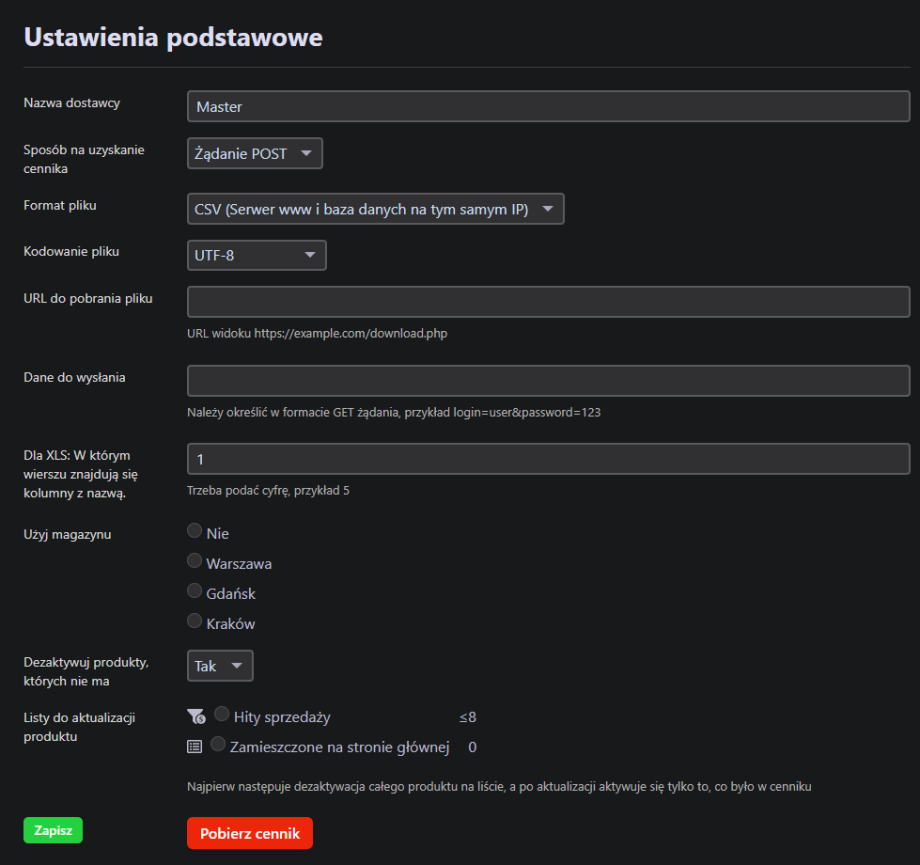Expand the CSV file format dropdown
Image resolution: width=920 pixels, height=865 pixels.
coord(375,210)
